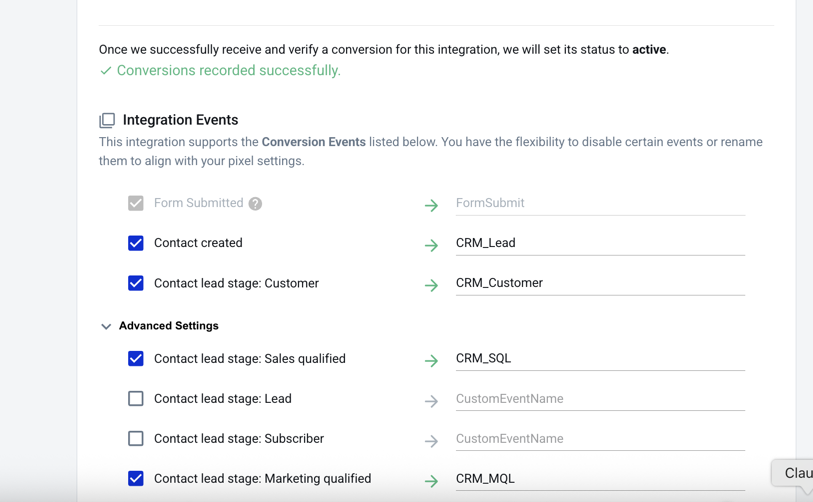Uncheck the Contact created checkbox
This screenshot has width=813, height=502.
136,243
